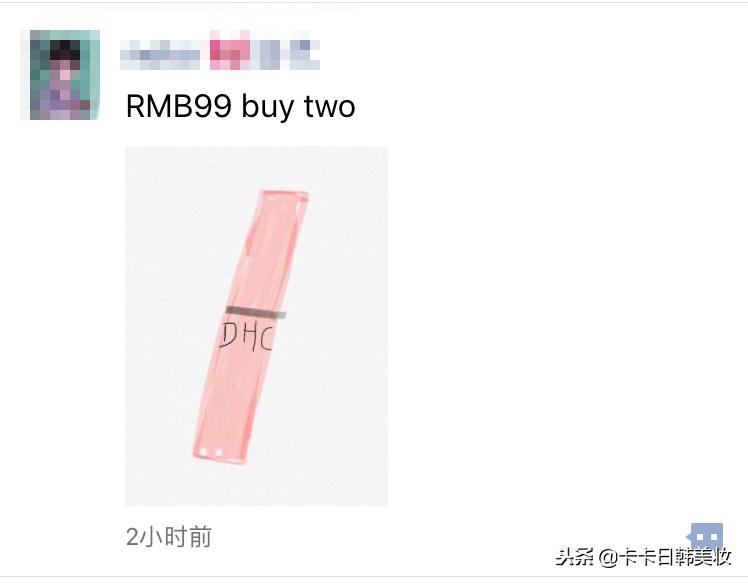The height and width of the screenshot is (583, 748).
Task: Tap the handwritten 'DHC' label in the drawing
Action: tap(246, 336)
